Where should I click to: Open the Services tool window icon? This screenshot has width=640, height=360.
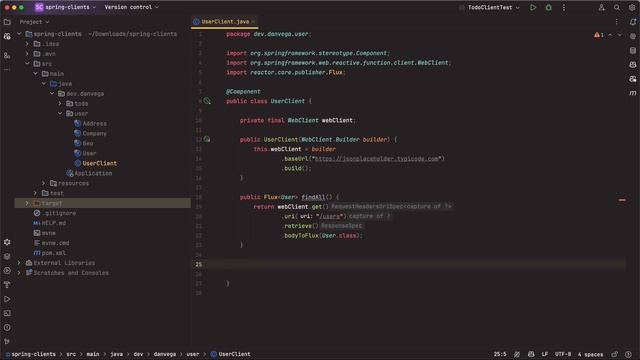tap(7, 271)
